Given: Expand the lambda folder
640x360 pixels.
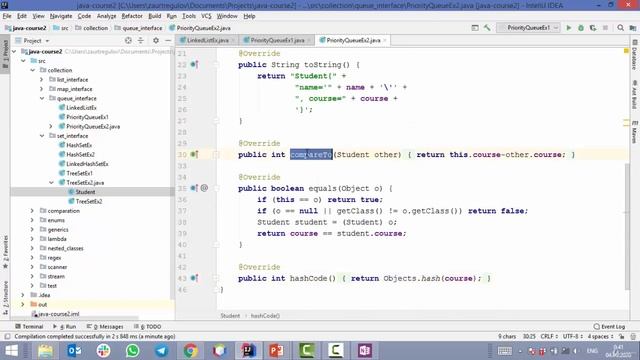Looking at the screenshot, I should [32, 239].
